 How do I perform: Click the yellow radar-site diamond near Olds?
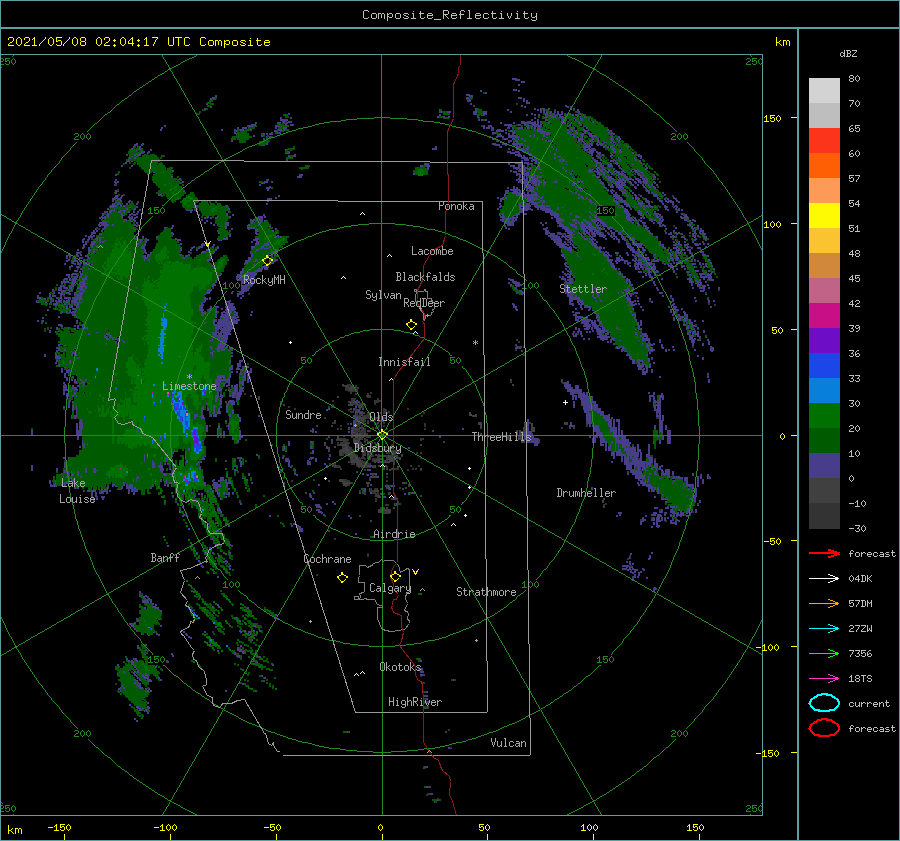tap(382, 435)
